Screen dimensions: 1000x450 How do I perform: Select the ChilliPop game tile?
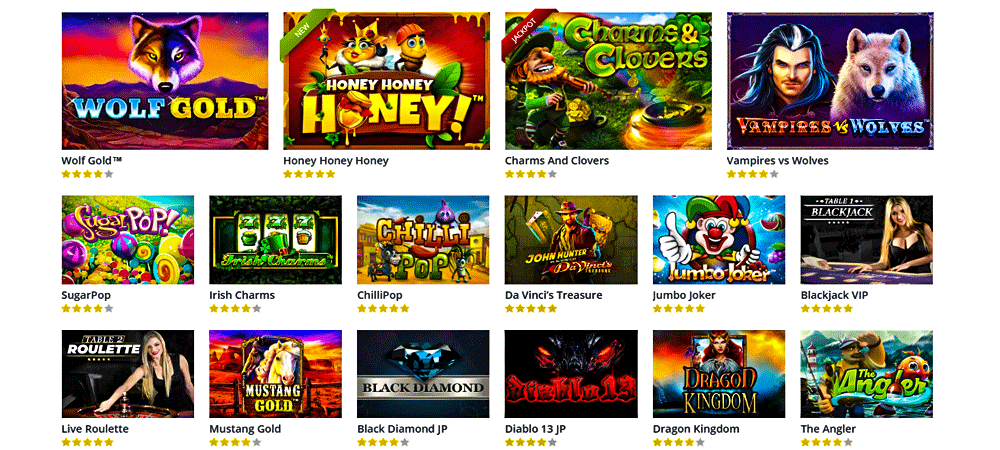tap(423, 240)
